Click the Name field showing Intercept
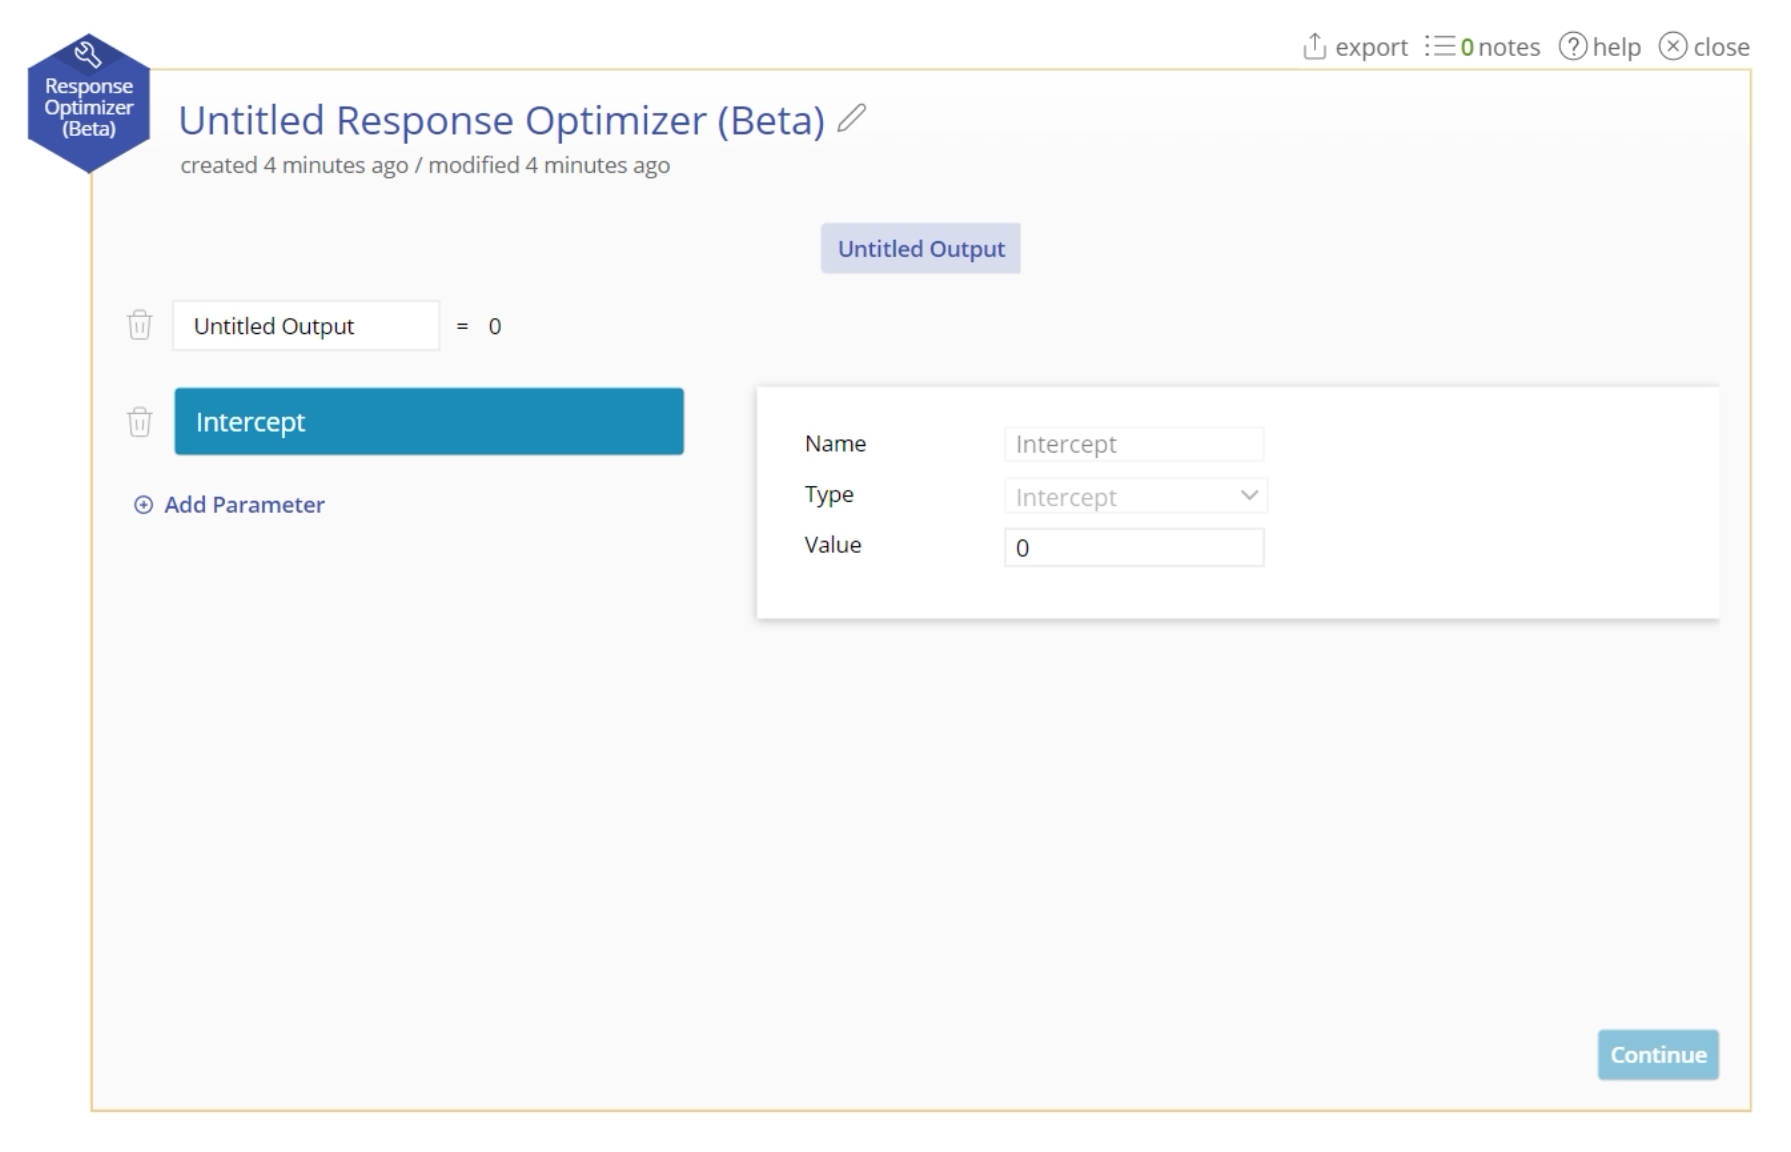The height and width of the screenshot is (1152, 1791). pyautogui.click(x=1133, y=444)
